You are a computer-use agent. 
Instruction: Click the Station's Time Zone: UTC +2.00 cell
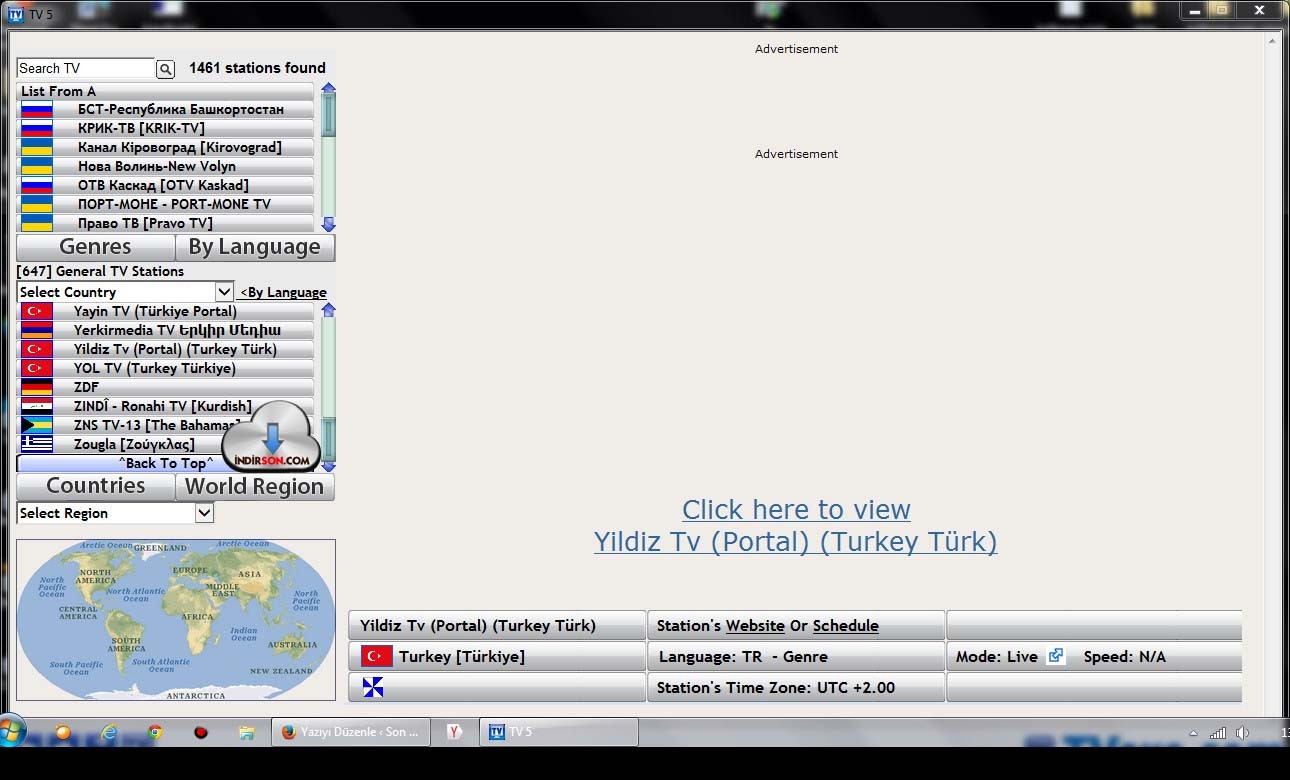796,688
